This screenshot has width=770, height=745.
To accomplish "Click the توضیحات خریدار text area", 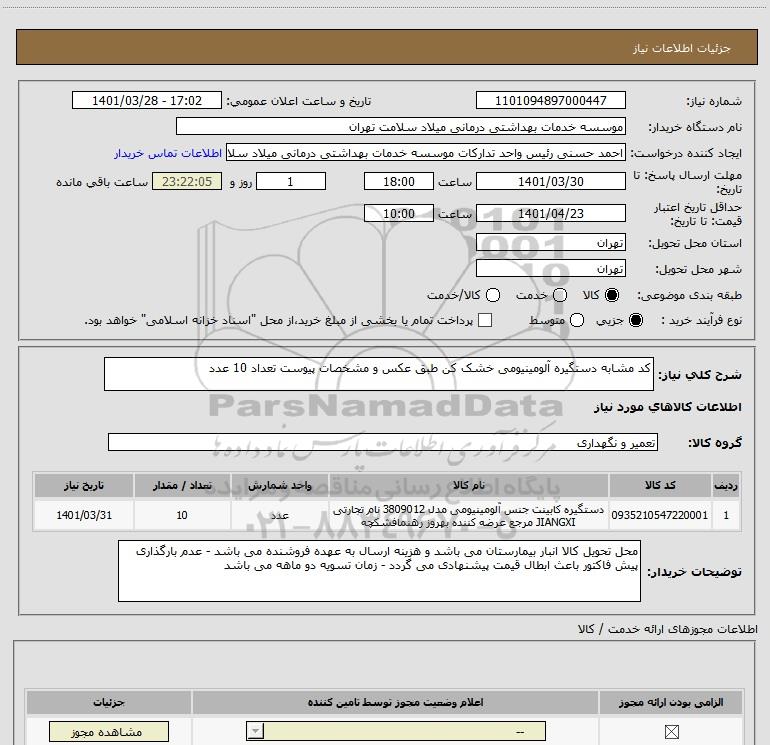I will [x=379, y=571].
